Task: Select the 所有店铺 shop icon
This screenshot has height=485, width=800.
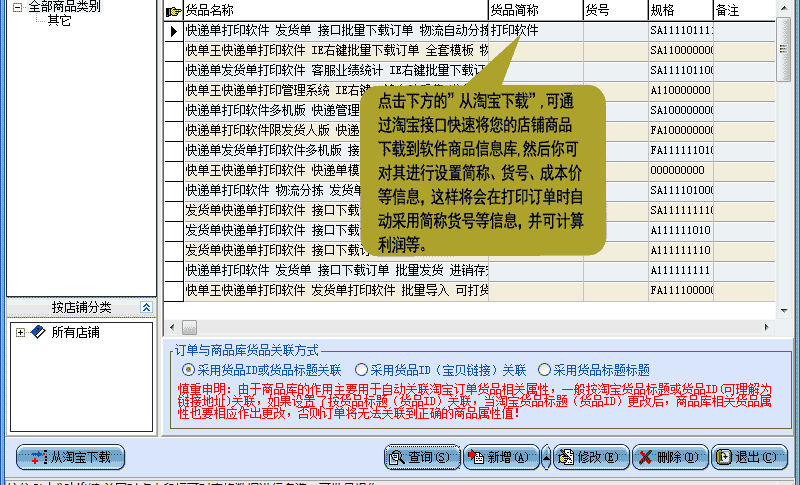Action: [38, 332]
